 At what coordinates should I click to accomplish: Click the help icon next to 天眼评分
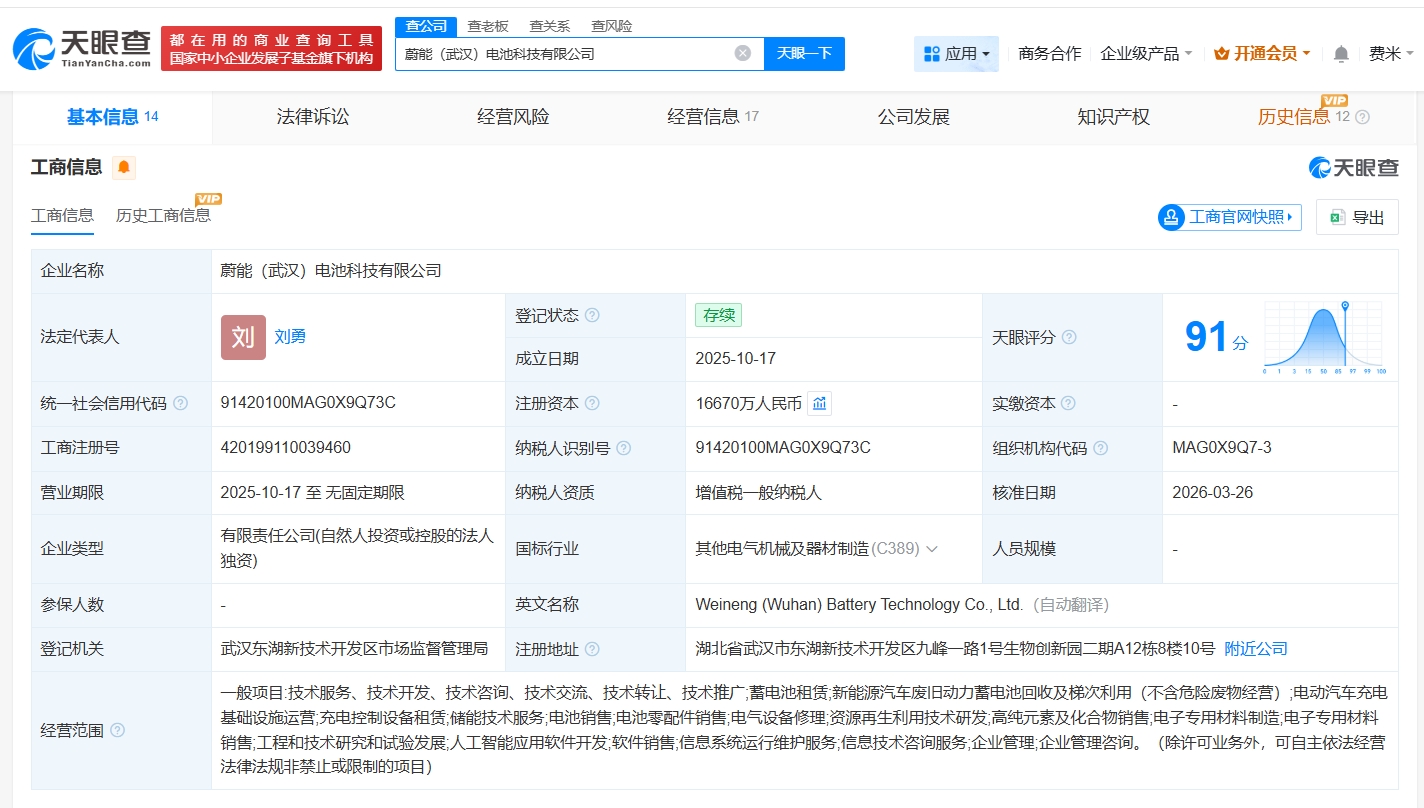pyautogui.click(x=1069, y=338)
